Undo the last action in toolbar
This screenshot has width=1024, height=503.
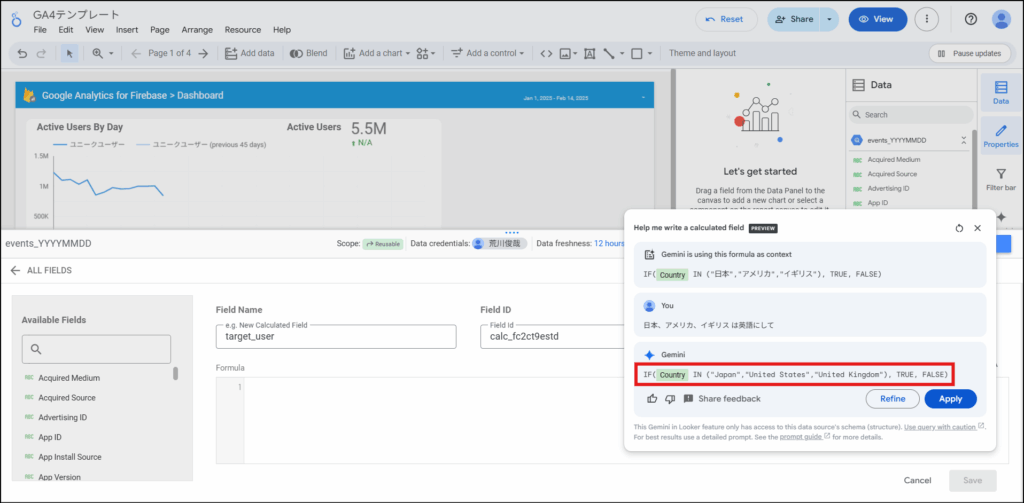coord(22,54)
